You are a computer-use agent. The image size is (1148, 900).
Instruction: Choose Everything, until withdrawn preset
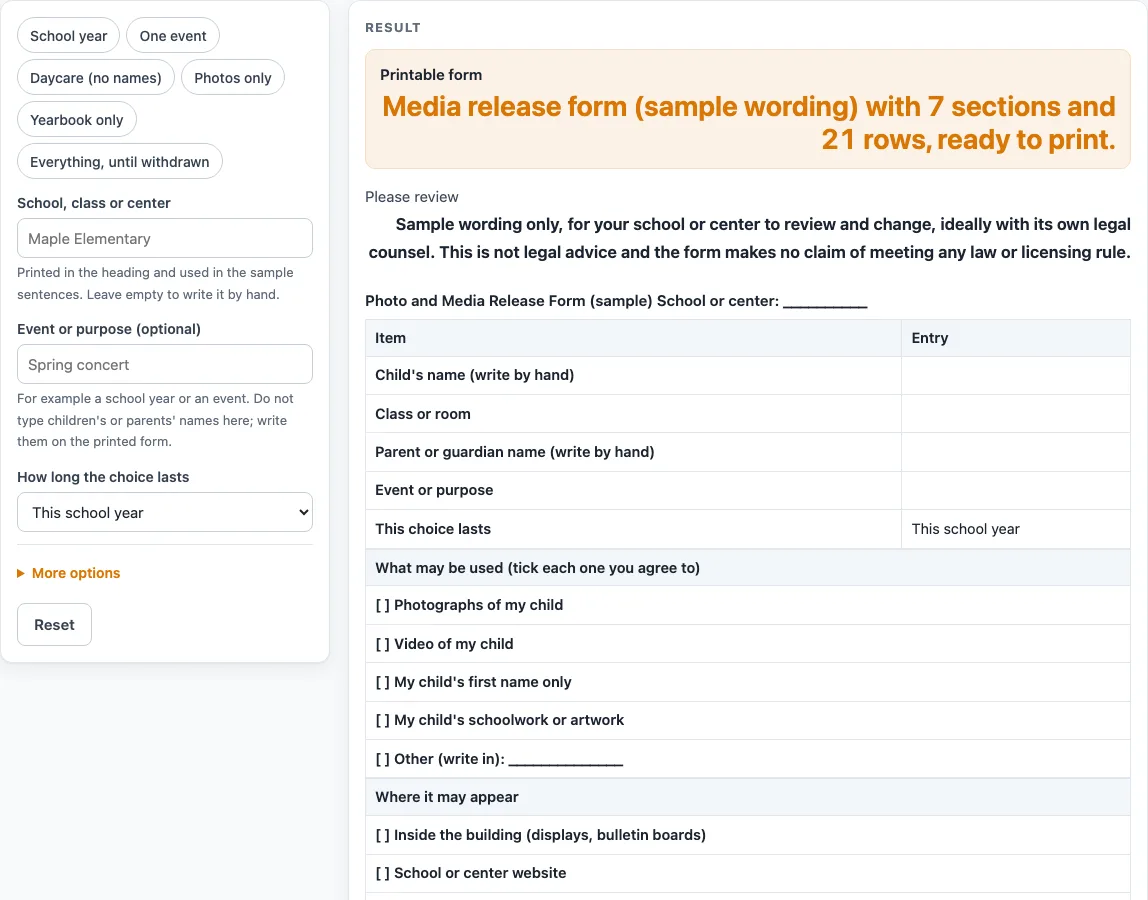coord(119,162)
